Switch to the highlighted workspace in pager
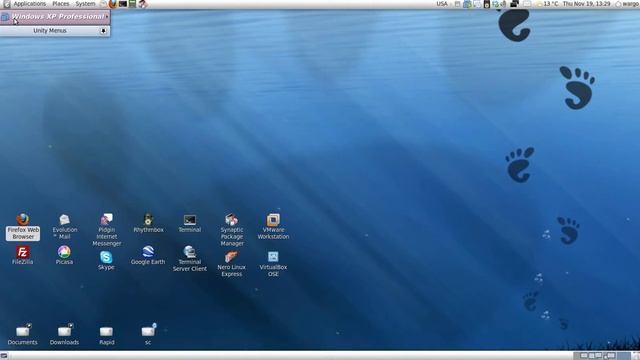Image resolution: width=640 pixels, height=360 pixels. (623, 356)
